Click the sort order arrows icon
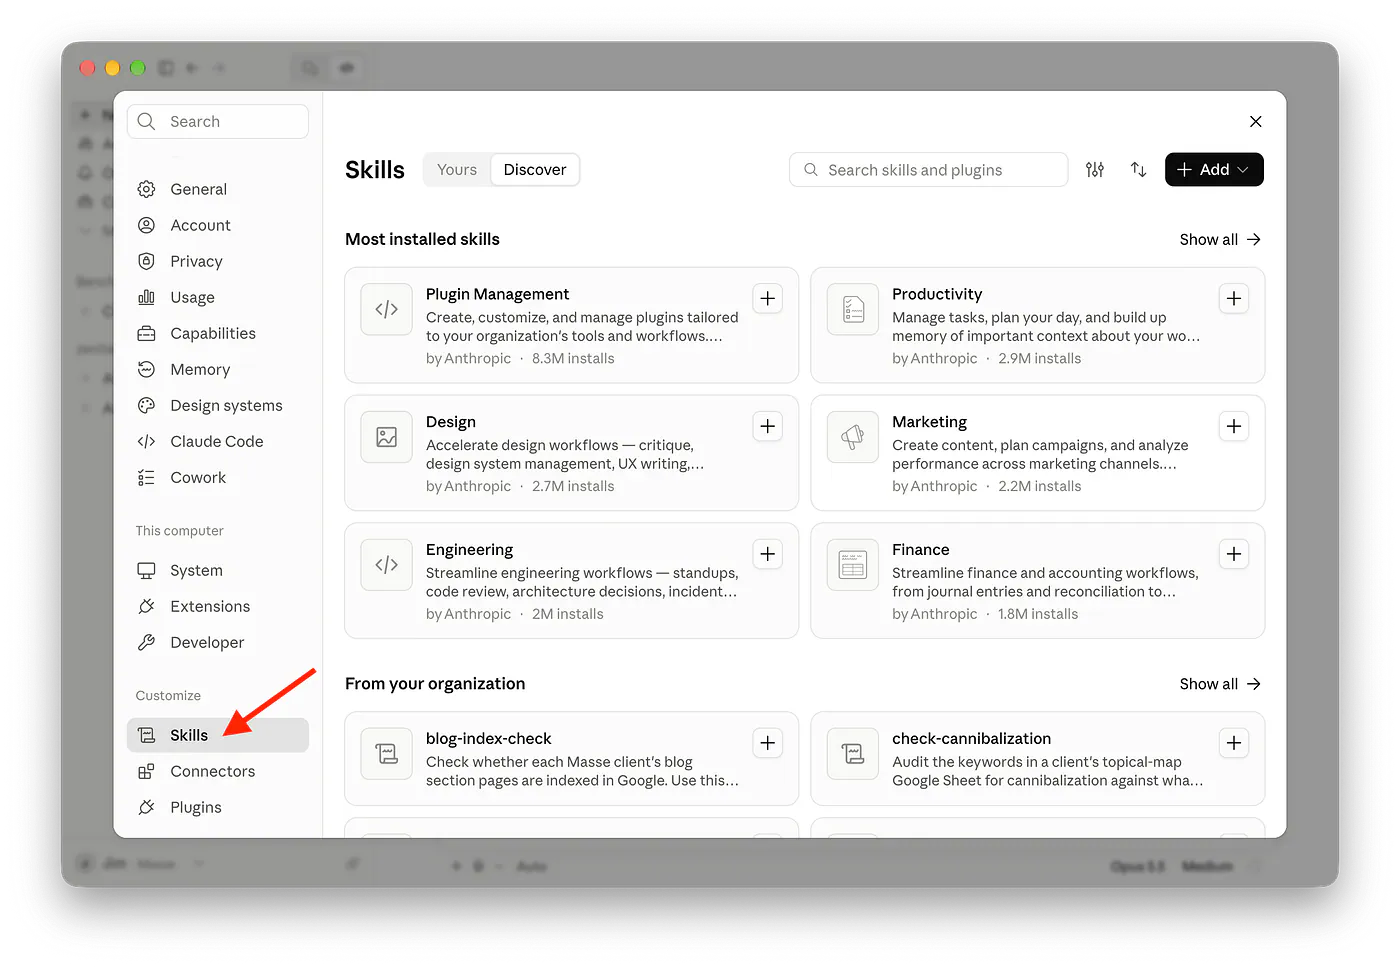 click(1139, 170)
